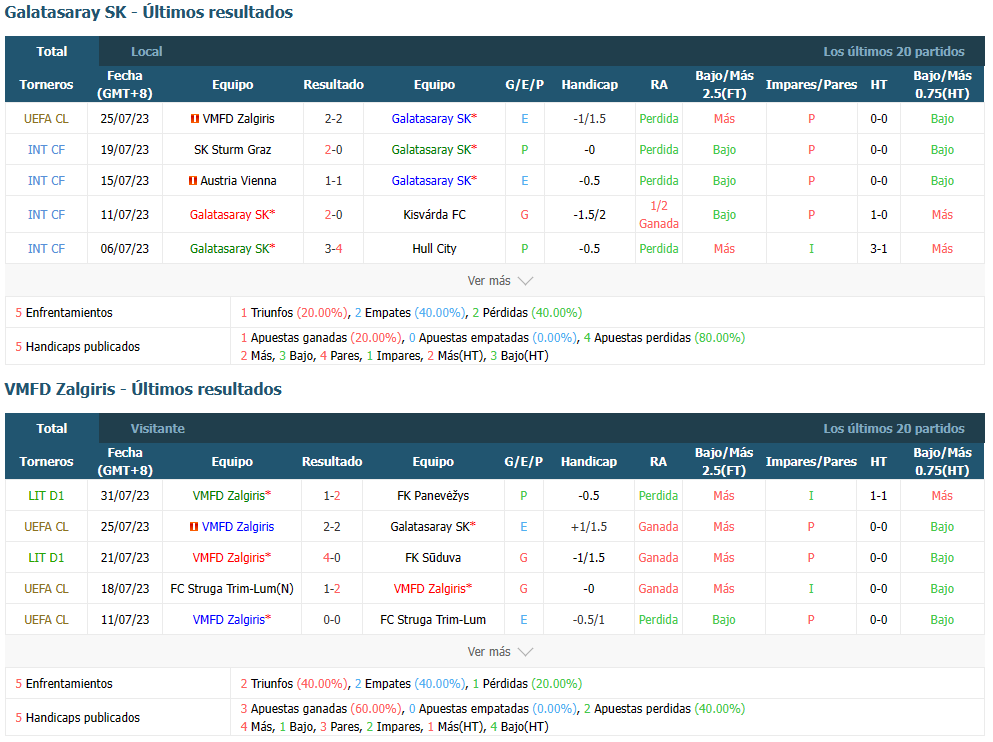
Task: Click red card icon beside VMFD Zalgiris in Galatasaray table
Action: 195,119
